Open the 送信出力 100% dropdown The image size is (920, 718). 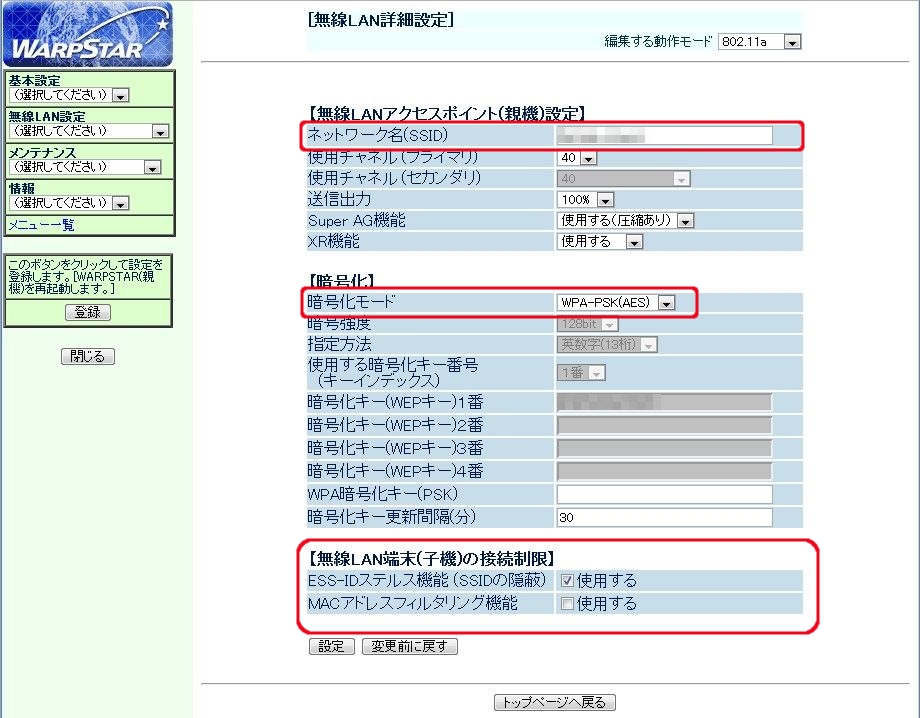pos(584,200)
